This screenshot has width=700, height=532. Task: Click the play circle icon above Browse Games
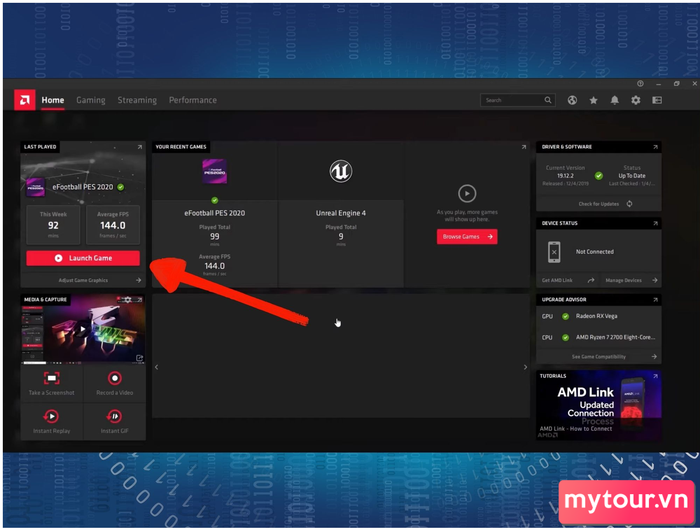coord(467,194)
